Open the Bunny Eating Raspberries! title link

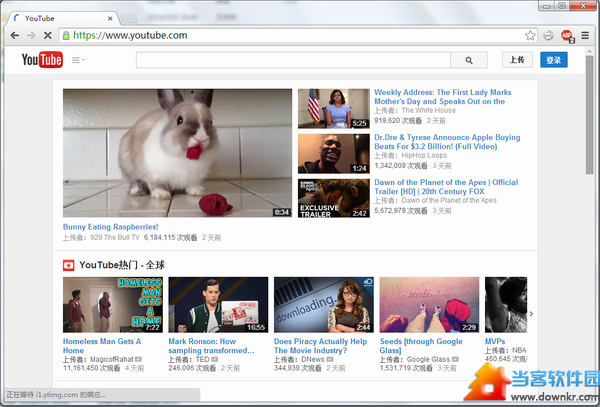[x=111, y=227]
